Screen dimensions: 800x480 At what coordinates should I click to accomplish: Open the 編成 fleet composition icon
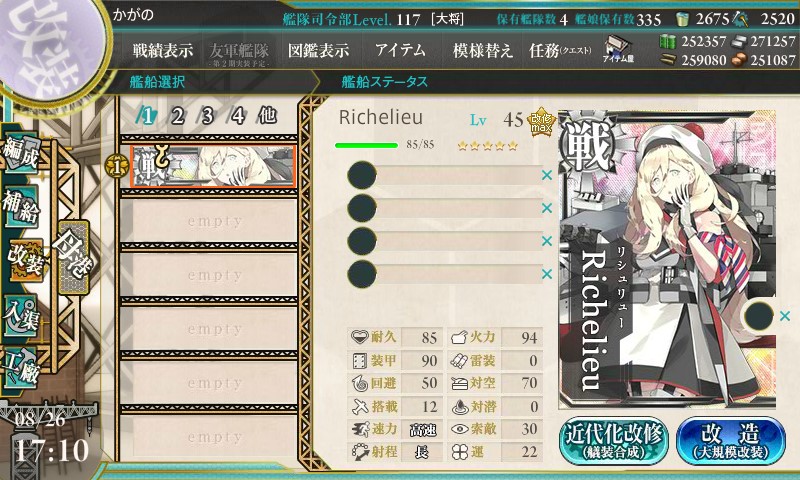tap(21, 153)
